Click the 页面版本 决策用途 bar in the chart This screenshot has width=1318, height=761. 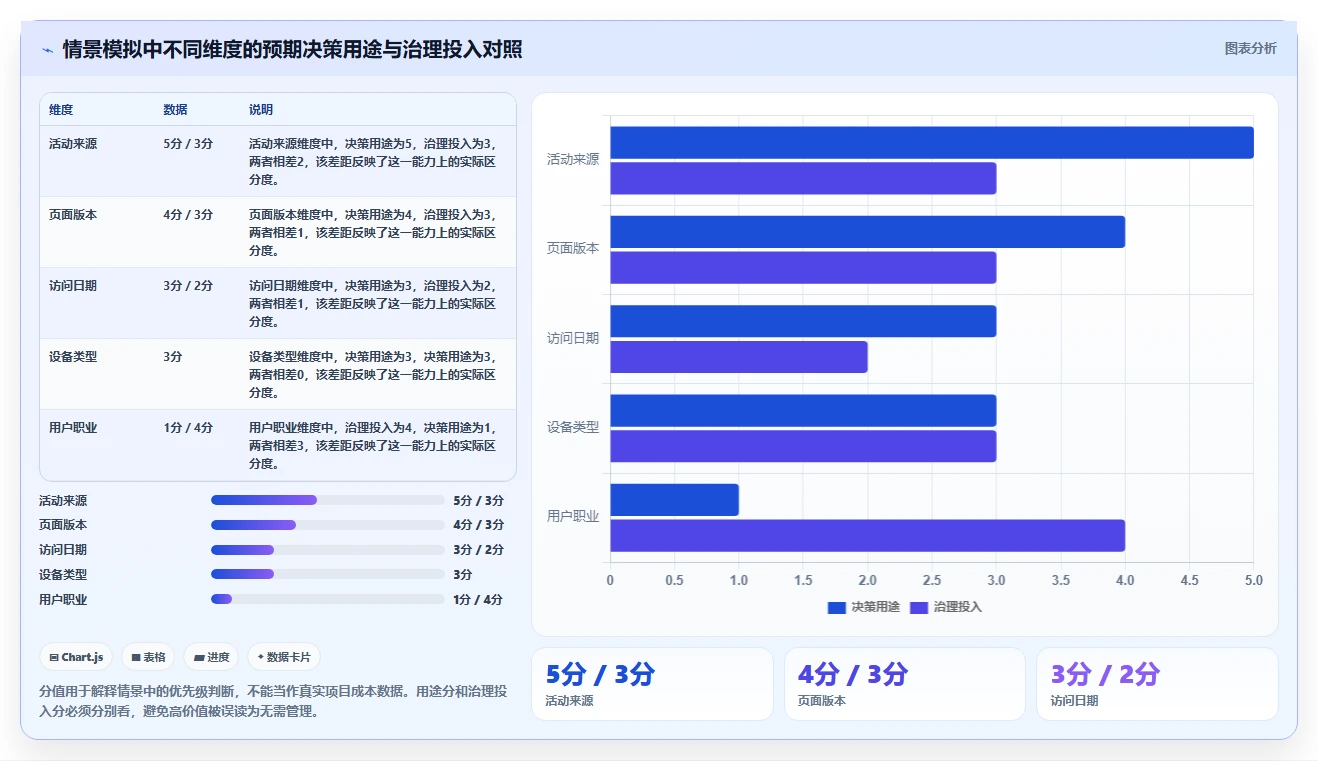coord(867,232)
